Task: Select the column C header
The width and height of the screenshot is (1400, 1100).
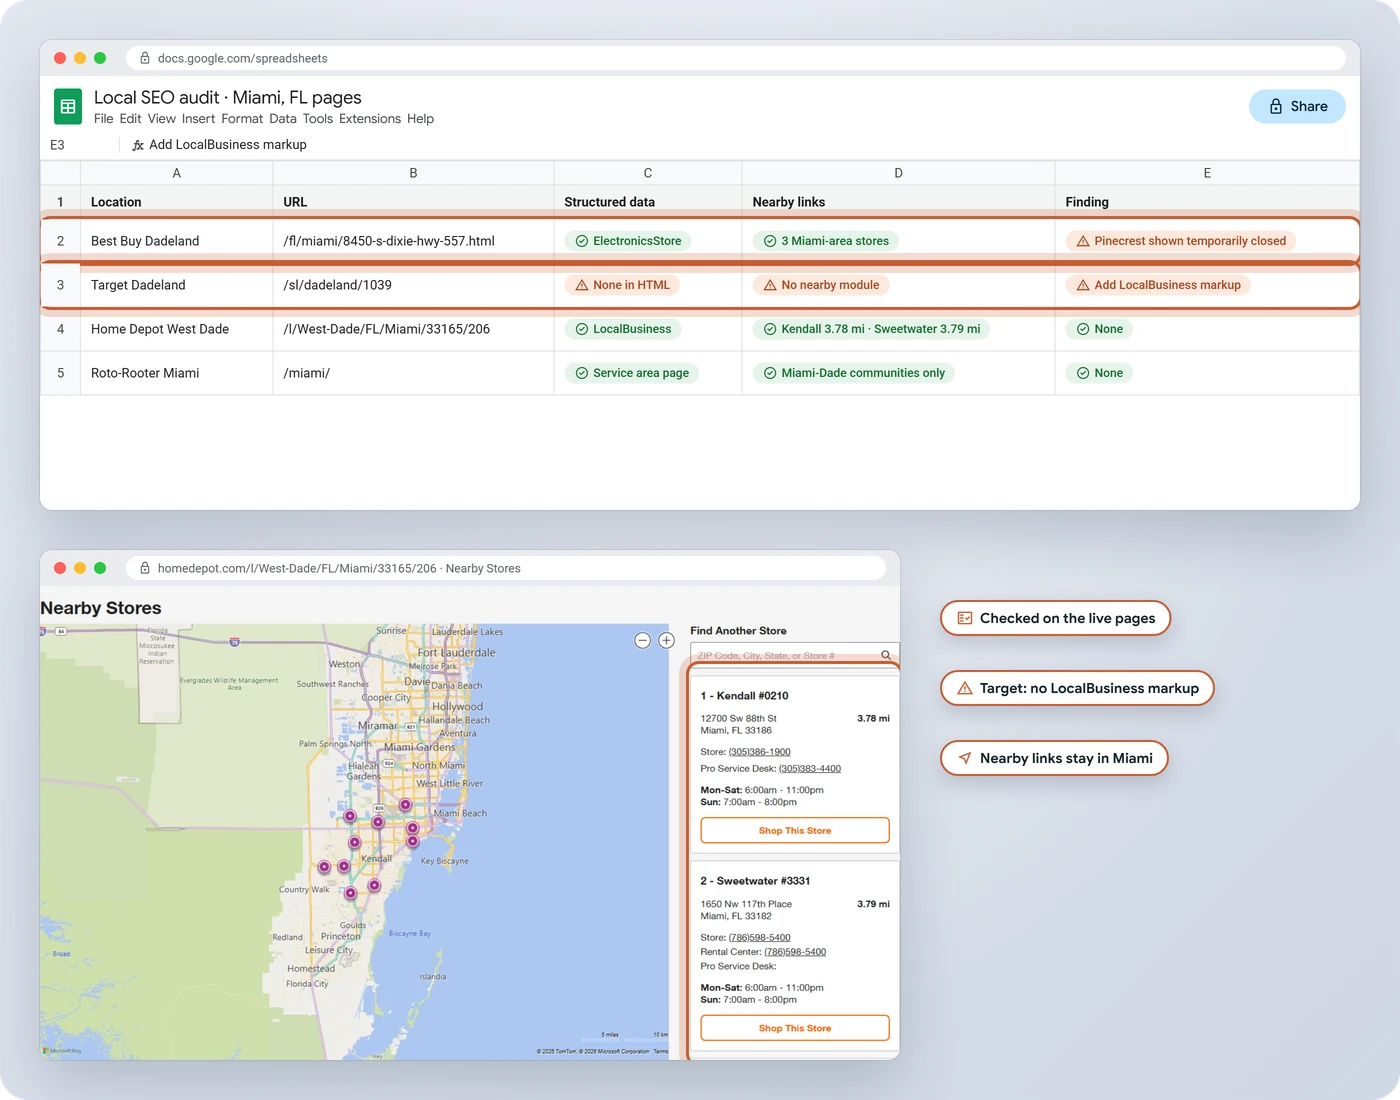Action: coord(648,173)
